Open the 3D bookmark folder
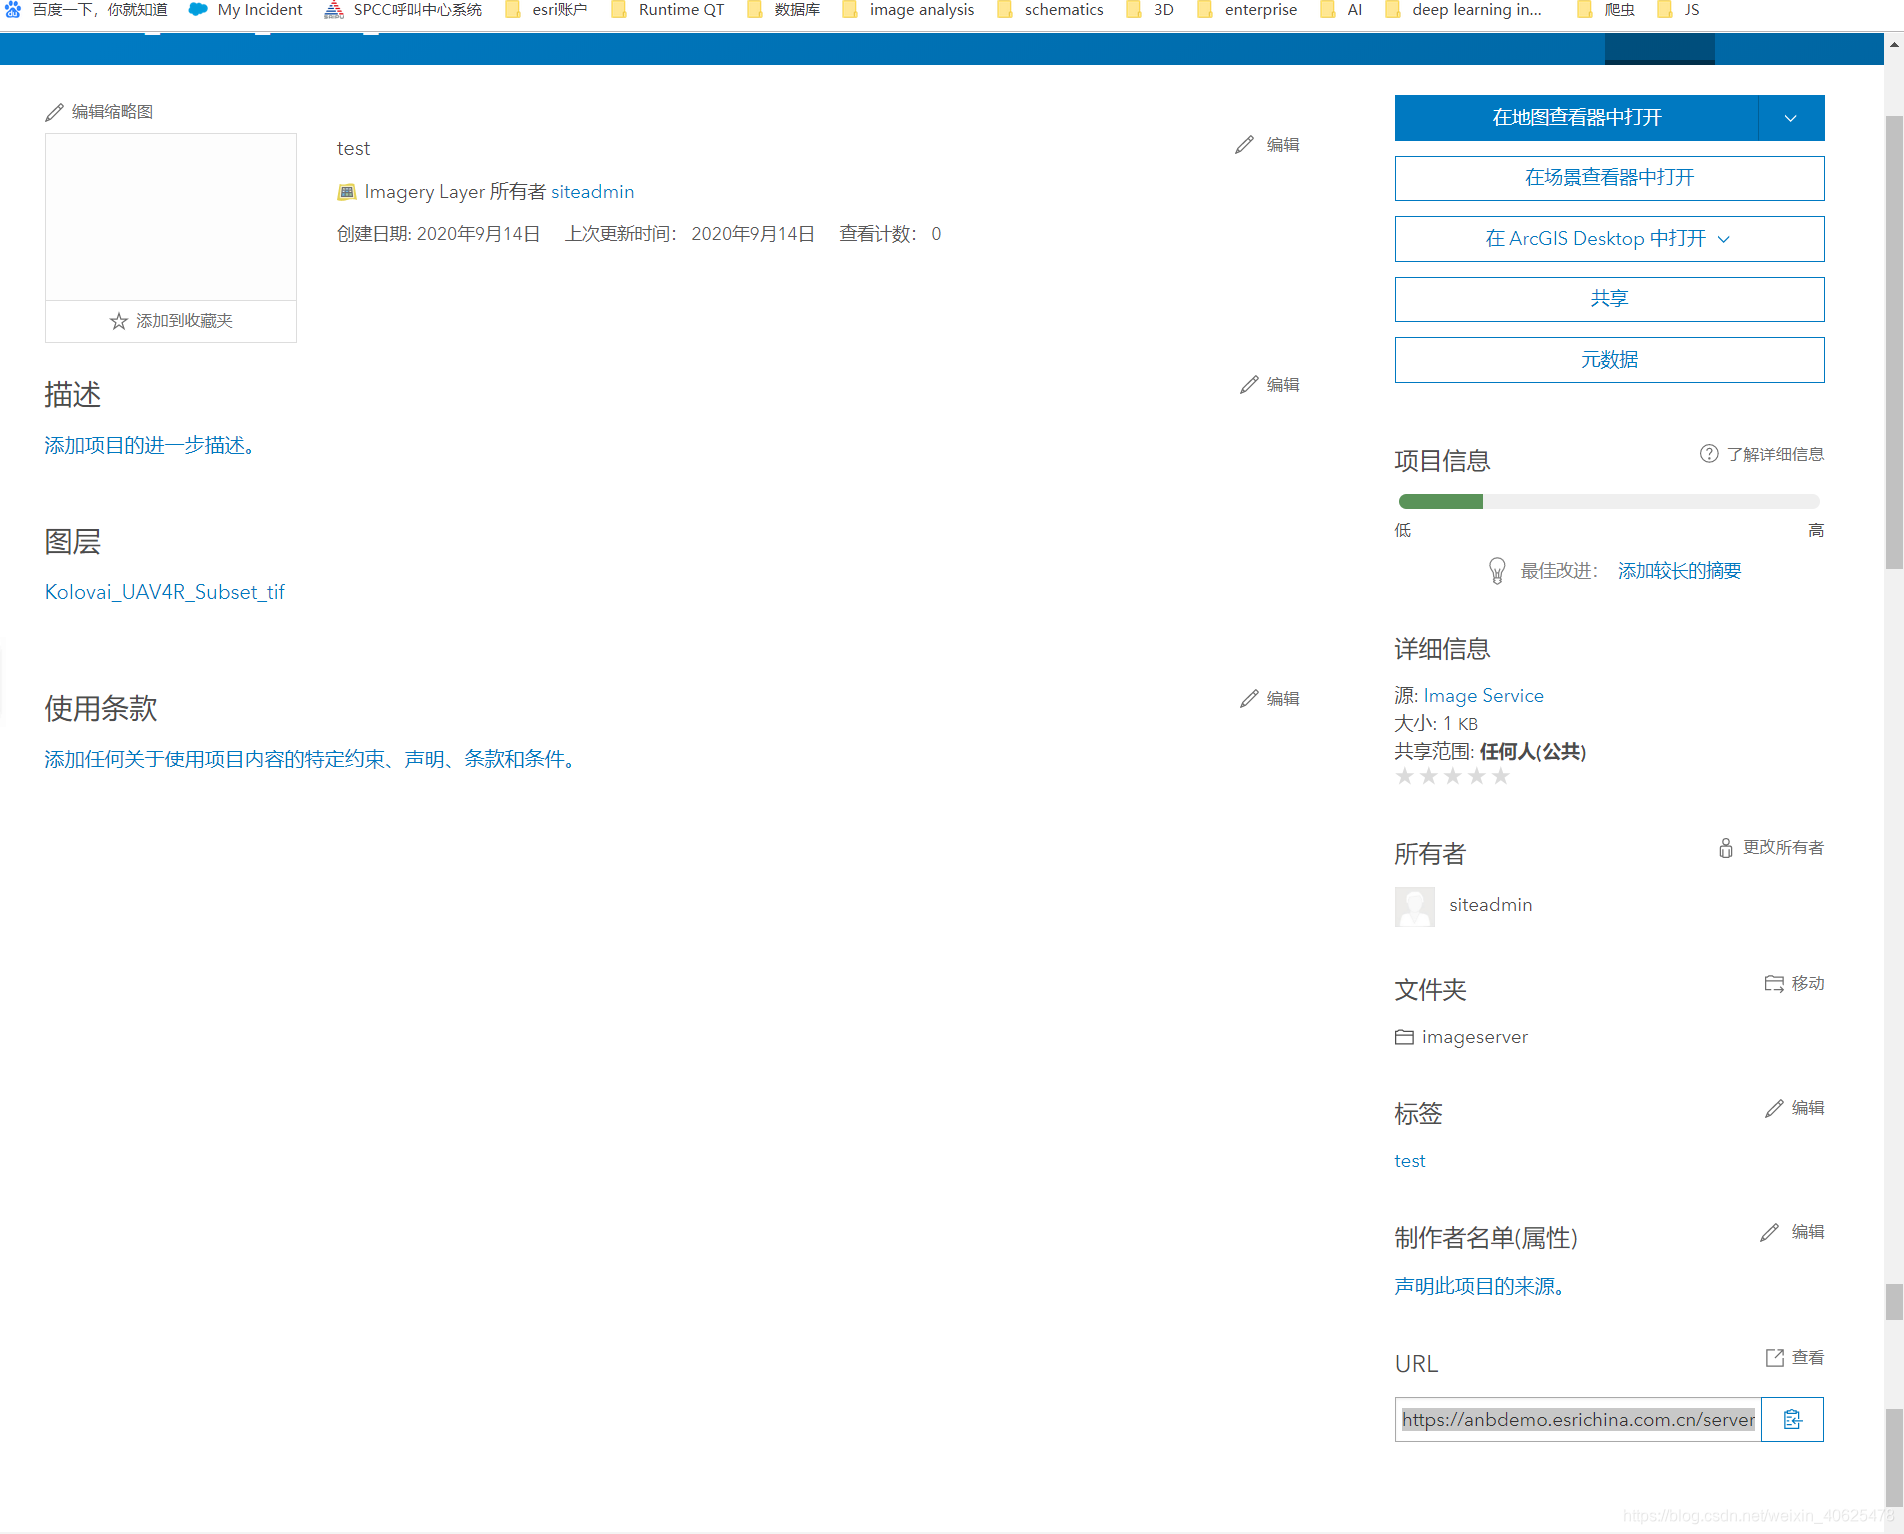1904x1534 pixels. 1151,10
